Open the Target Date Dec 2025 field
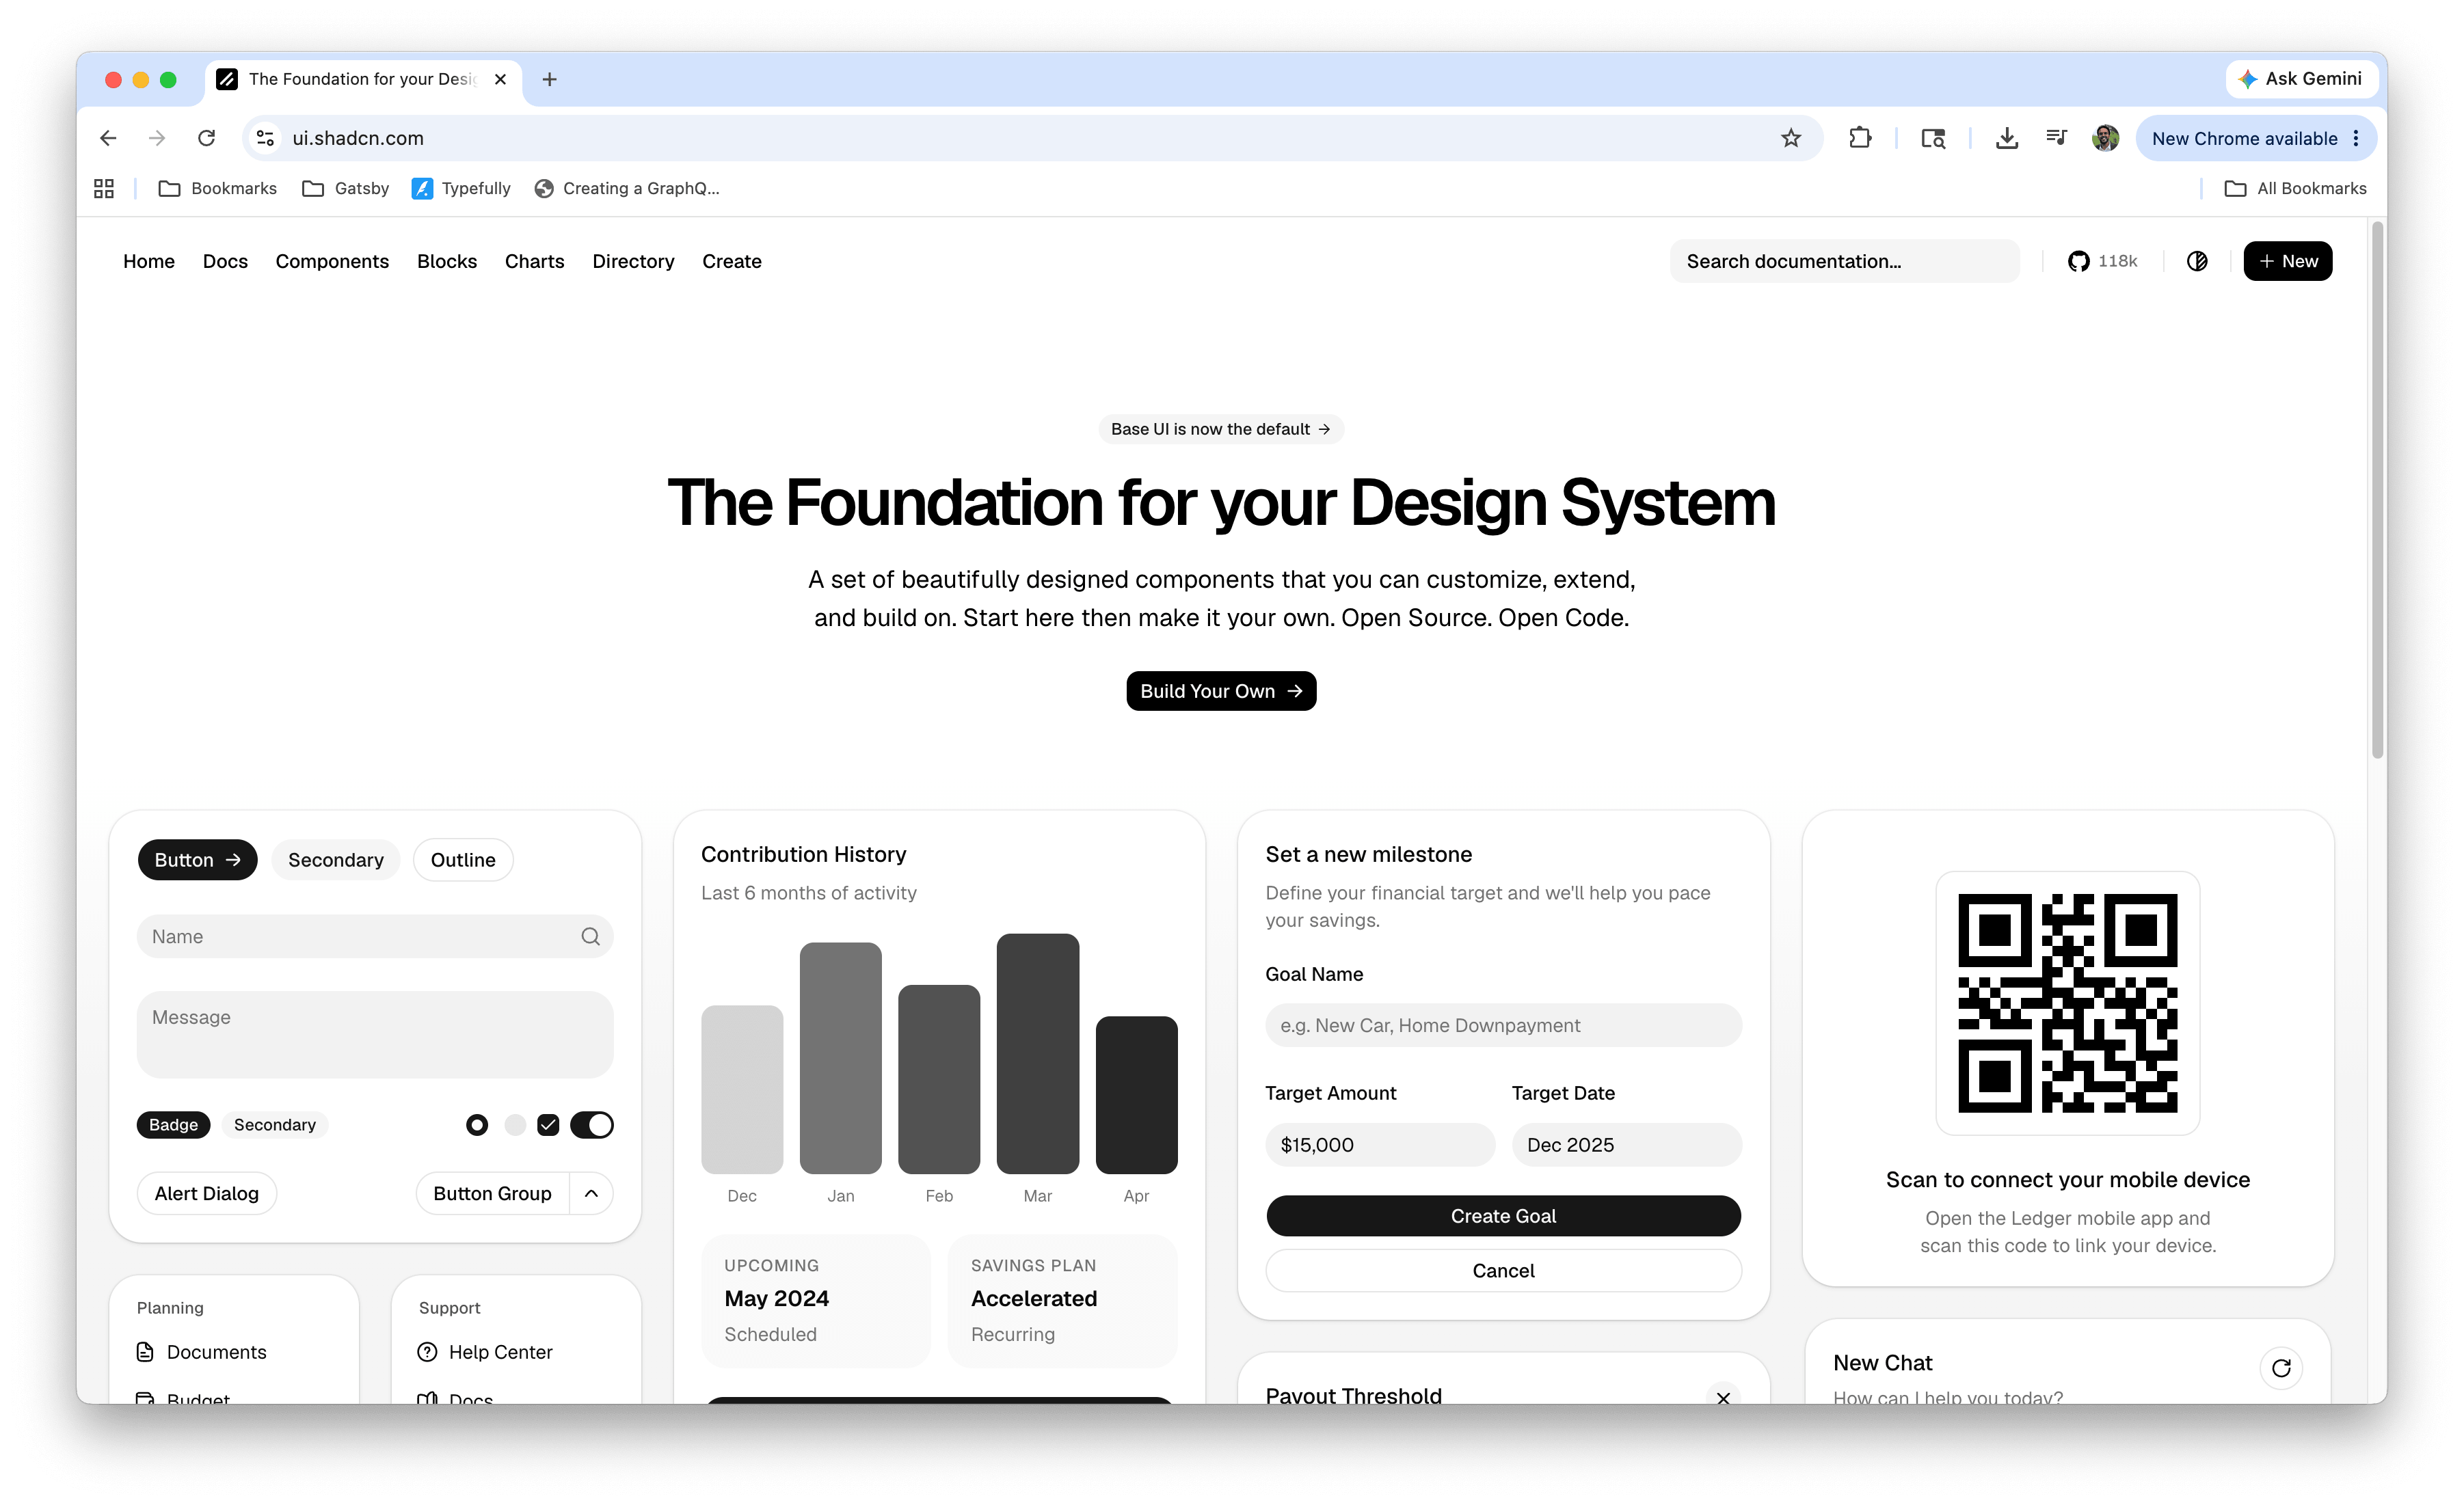 1626,1144
